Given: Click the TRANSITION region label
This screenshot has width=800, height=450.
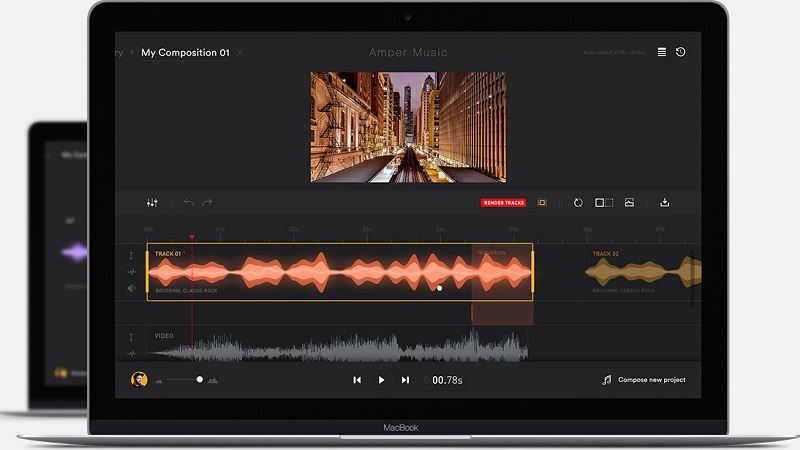Looking at the screenshot, I should [x=491, y=253].
